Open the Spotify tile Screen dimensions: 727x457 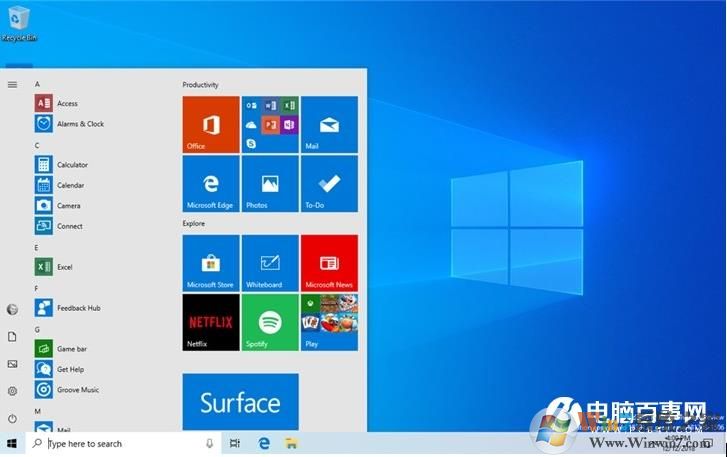click(x=270, y=323)
